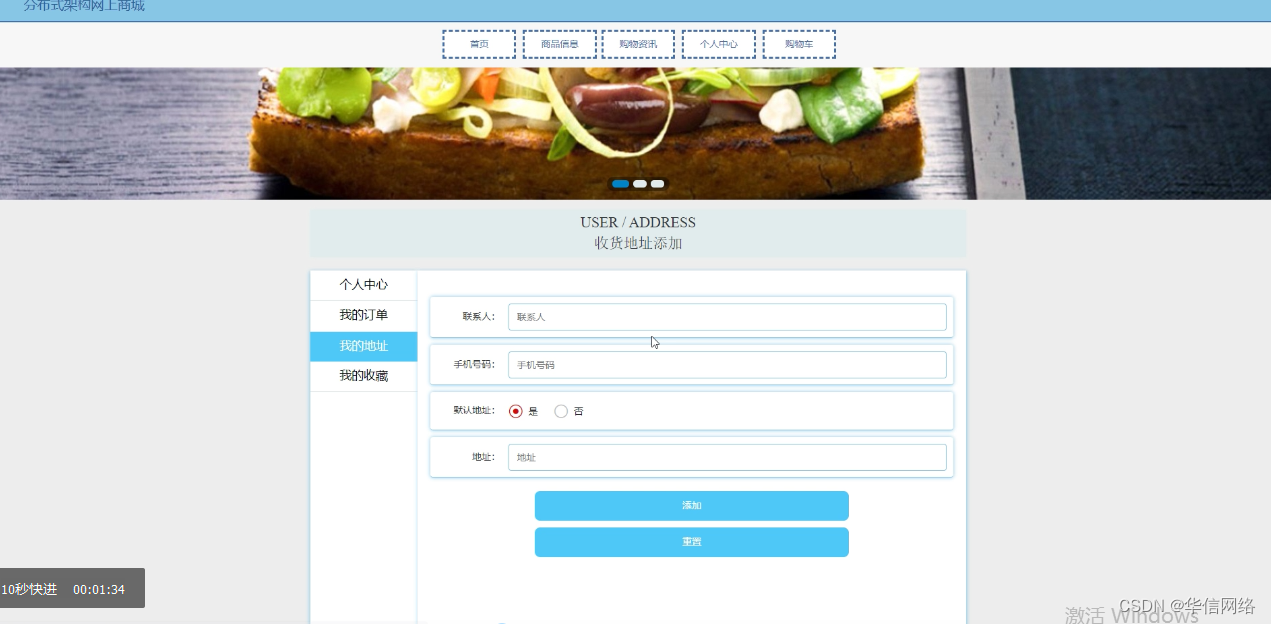Select the first carousel indicator dot
Screen dimensions: 1271x624
(620, 184)
